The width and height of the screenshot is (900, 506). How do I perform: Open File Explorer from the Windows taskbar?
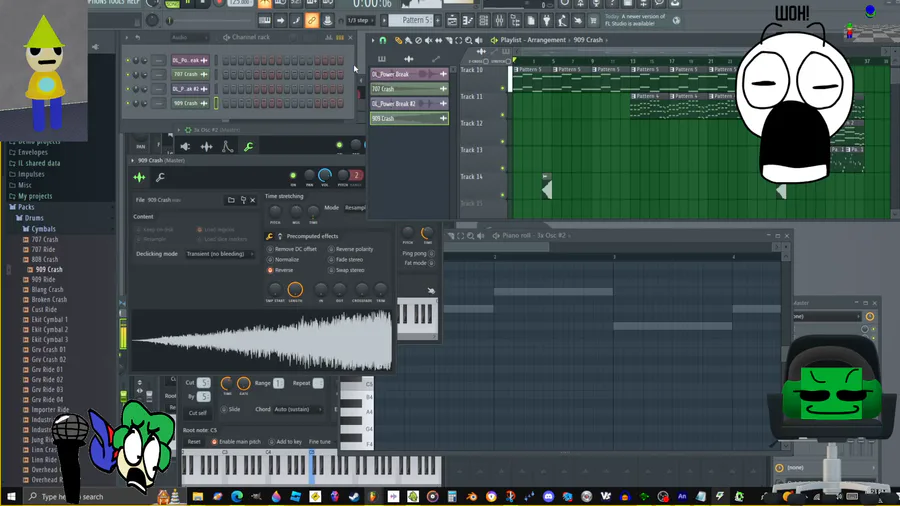coord(198,496)
